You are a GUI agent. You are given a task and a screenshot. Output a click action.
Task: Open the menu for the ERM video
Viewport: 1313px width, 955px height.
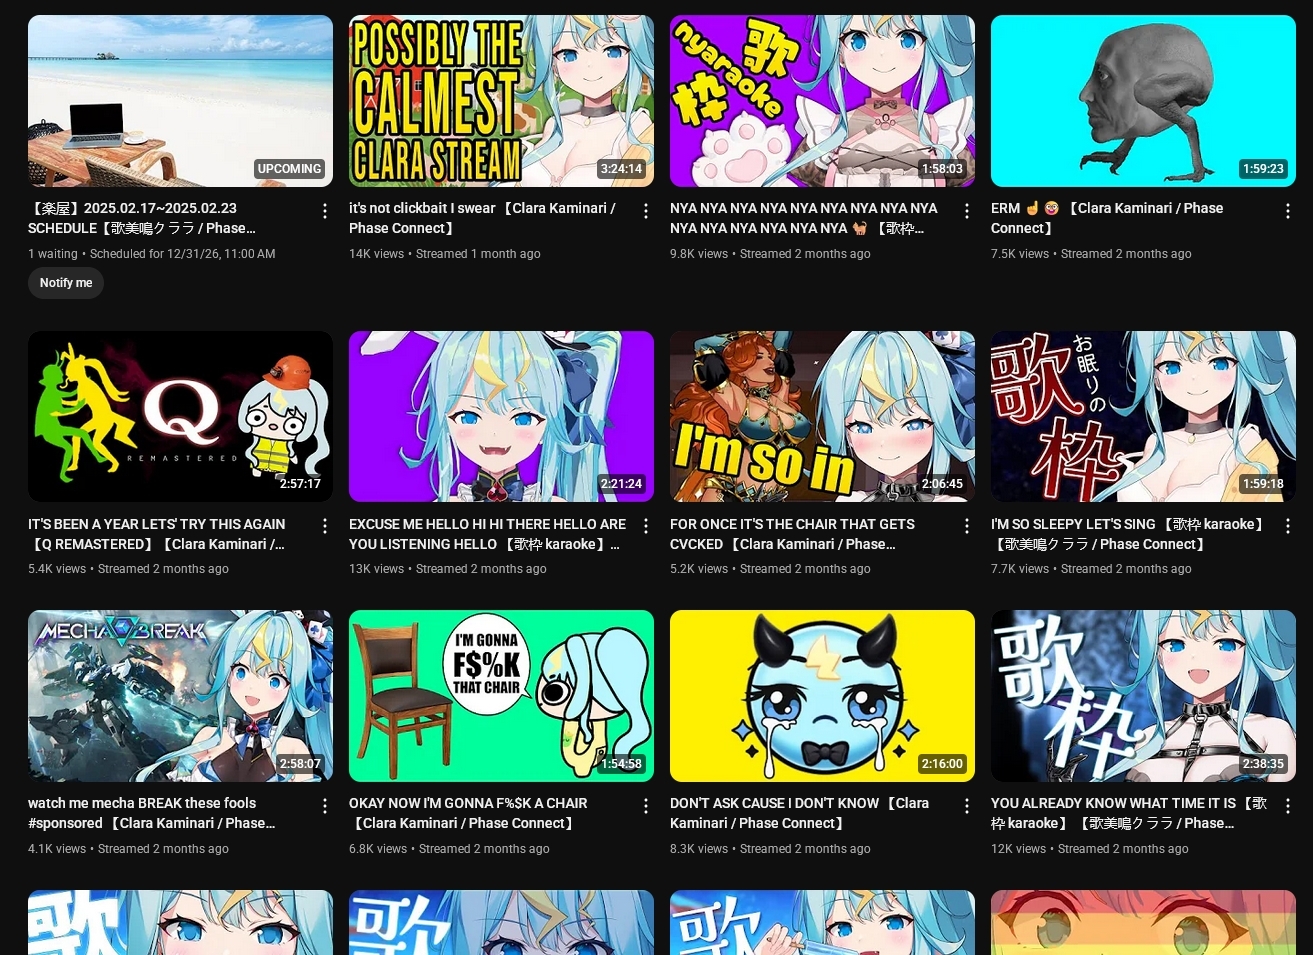pyautogui.click(x=1288, y=211)
